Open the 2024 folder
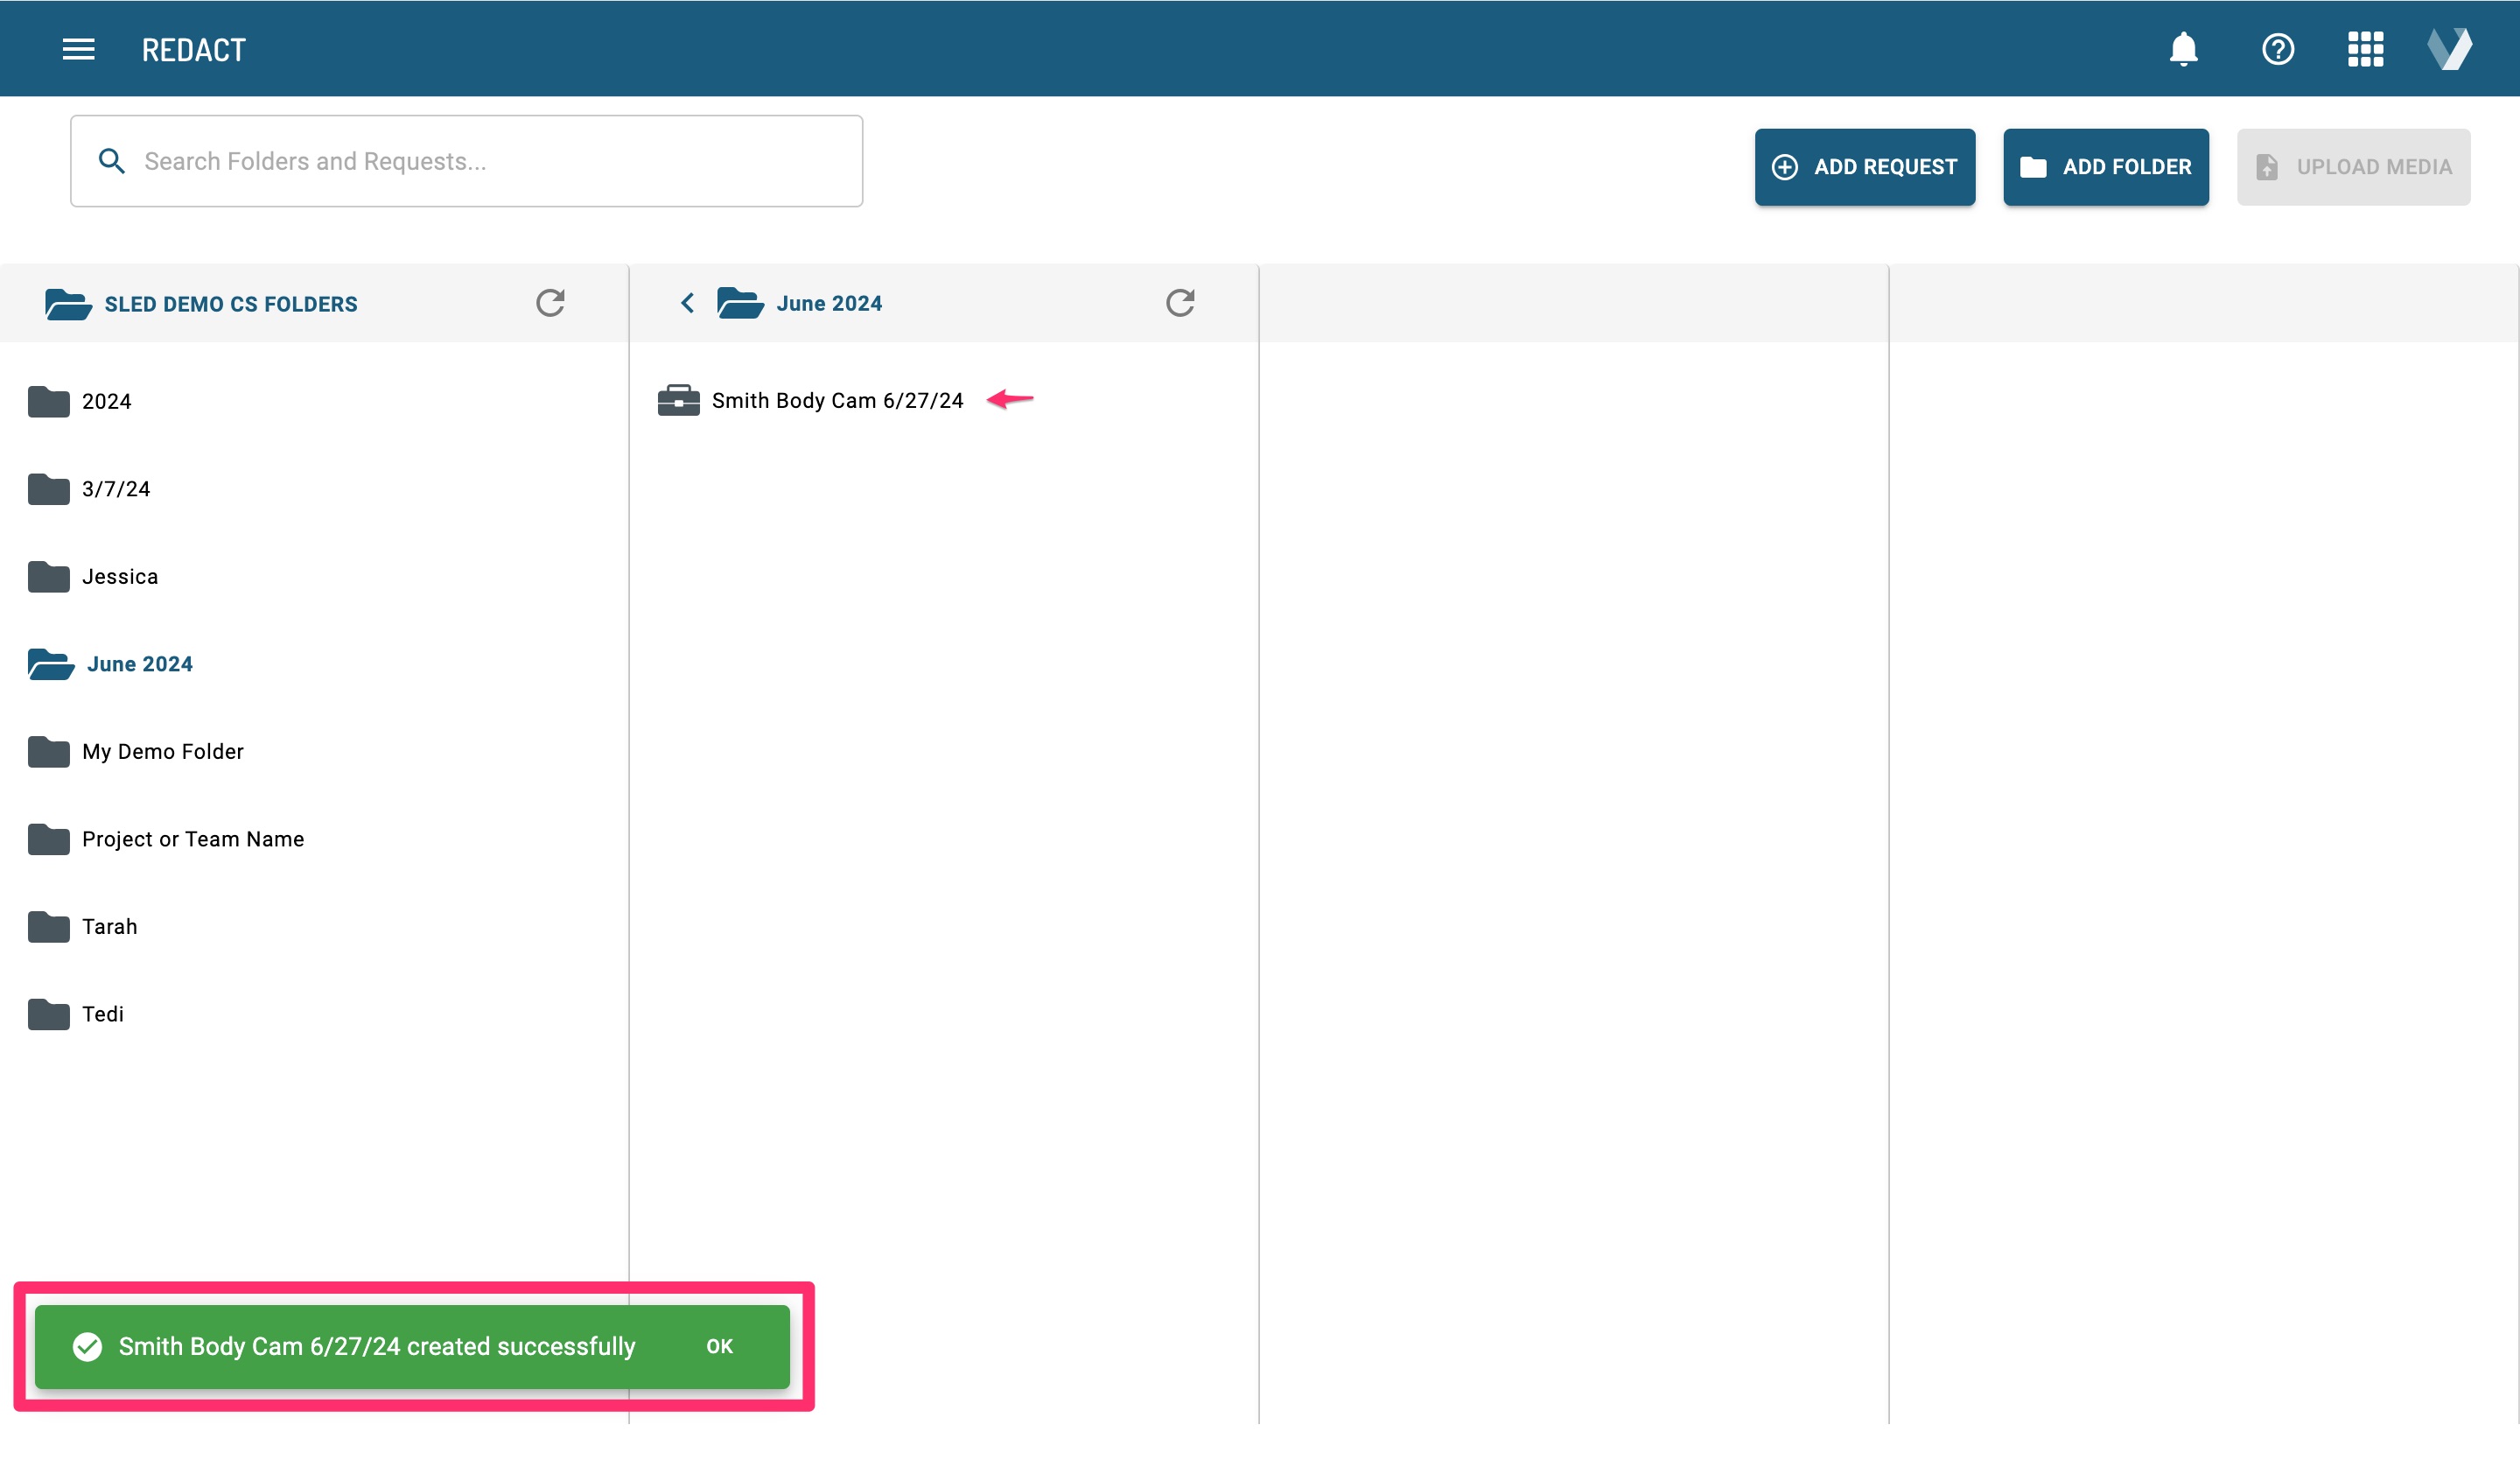Viewport: 2520px width, 1460px height. pyautogui.click(x=106, y=401)
